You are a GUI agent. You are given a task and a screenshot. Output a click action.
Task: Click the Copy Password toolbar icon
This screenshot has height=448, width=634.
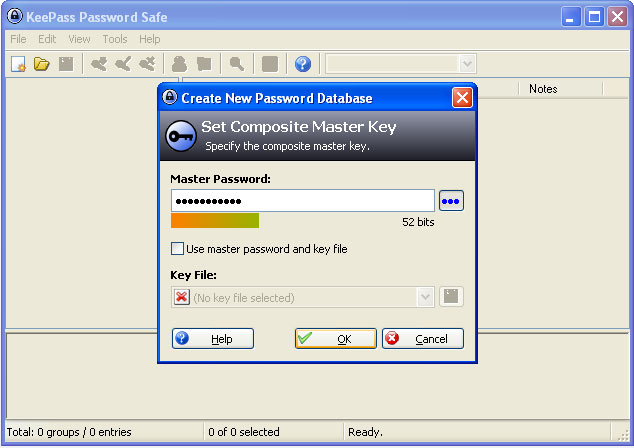[204, 64]
